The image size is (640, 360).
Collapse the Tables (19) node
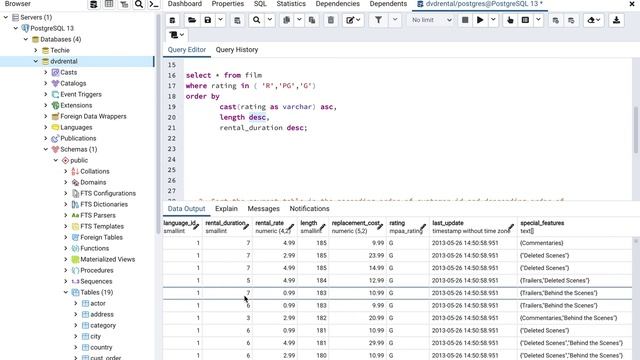click(x=66, y=292)
